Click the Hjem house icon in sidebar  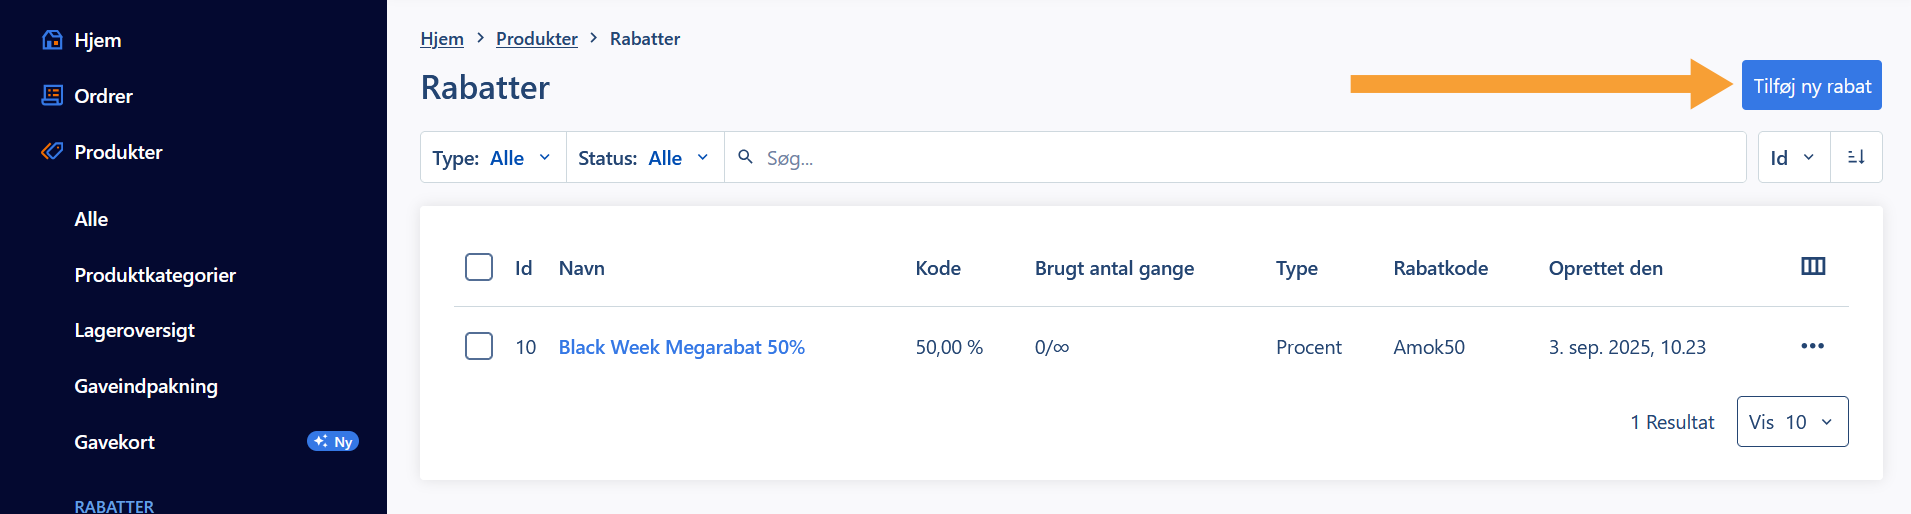pos(52,40)
